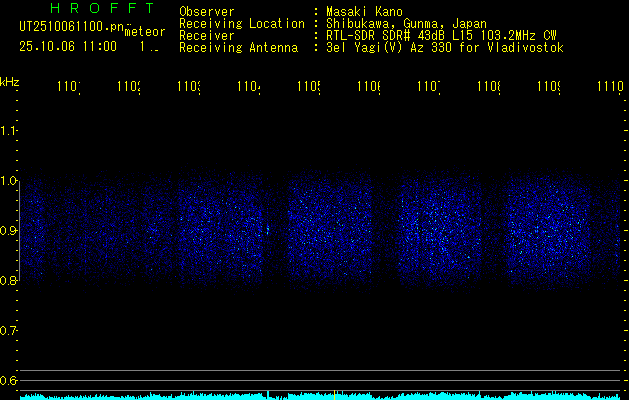Click the "Receiving Location" label
Screen dimensions: 629x400
click(242, 24)
